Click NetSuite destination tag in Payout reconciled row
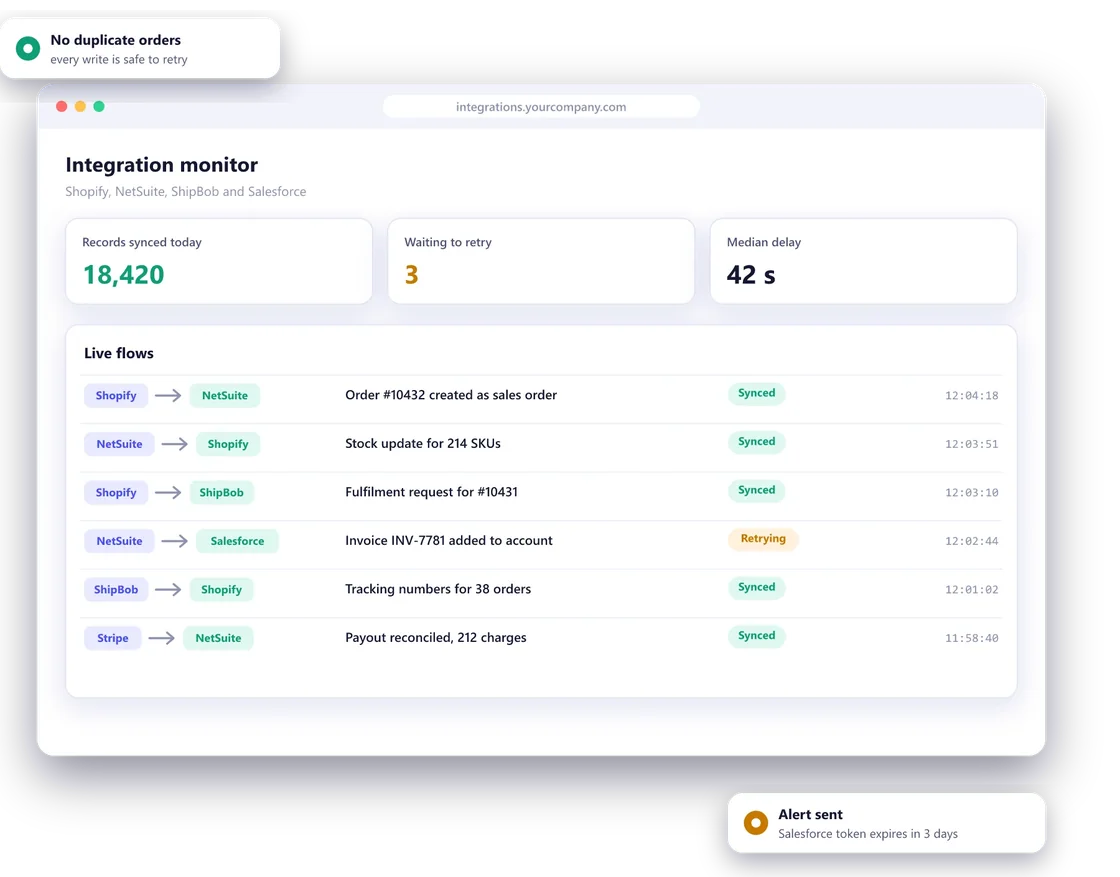The image size is (1120, 877). coord(218,638)
